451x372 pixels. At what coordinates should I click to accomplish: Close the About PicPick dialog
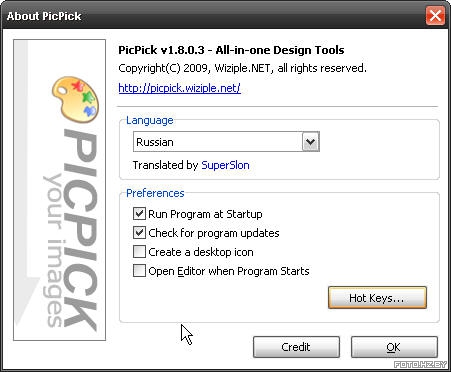[435, 16]
